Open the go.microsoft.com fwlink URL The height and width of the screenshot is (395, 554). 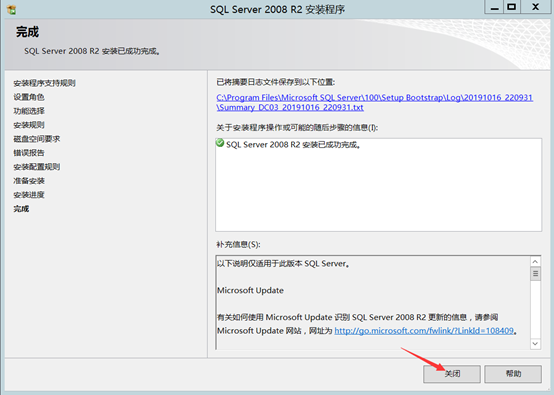coord(424,331)
